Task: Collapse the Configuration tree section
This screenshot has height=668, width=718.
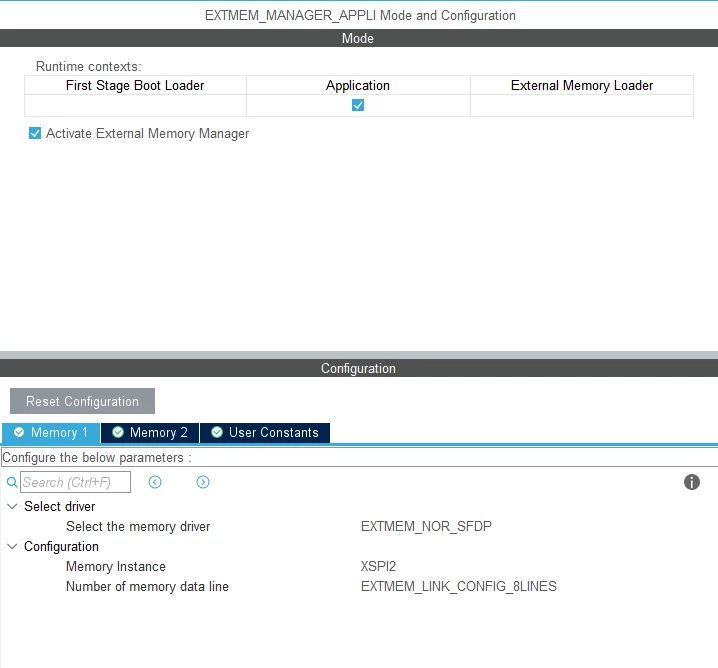Action: point(12,546)
